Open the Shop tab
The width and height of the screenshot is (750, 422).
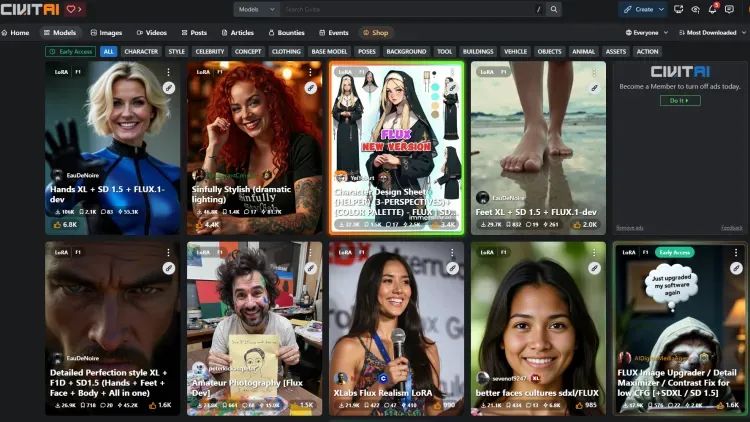[x=375, y=33]
